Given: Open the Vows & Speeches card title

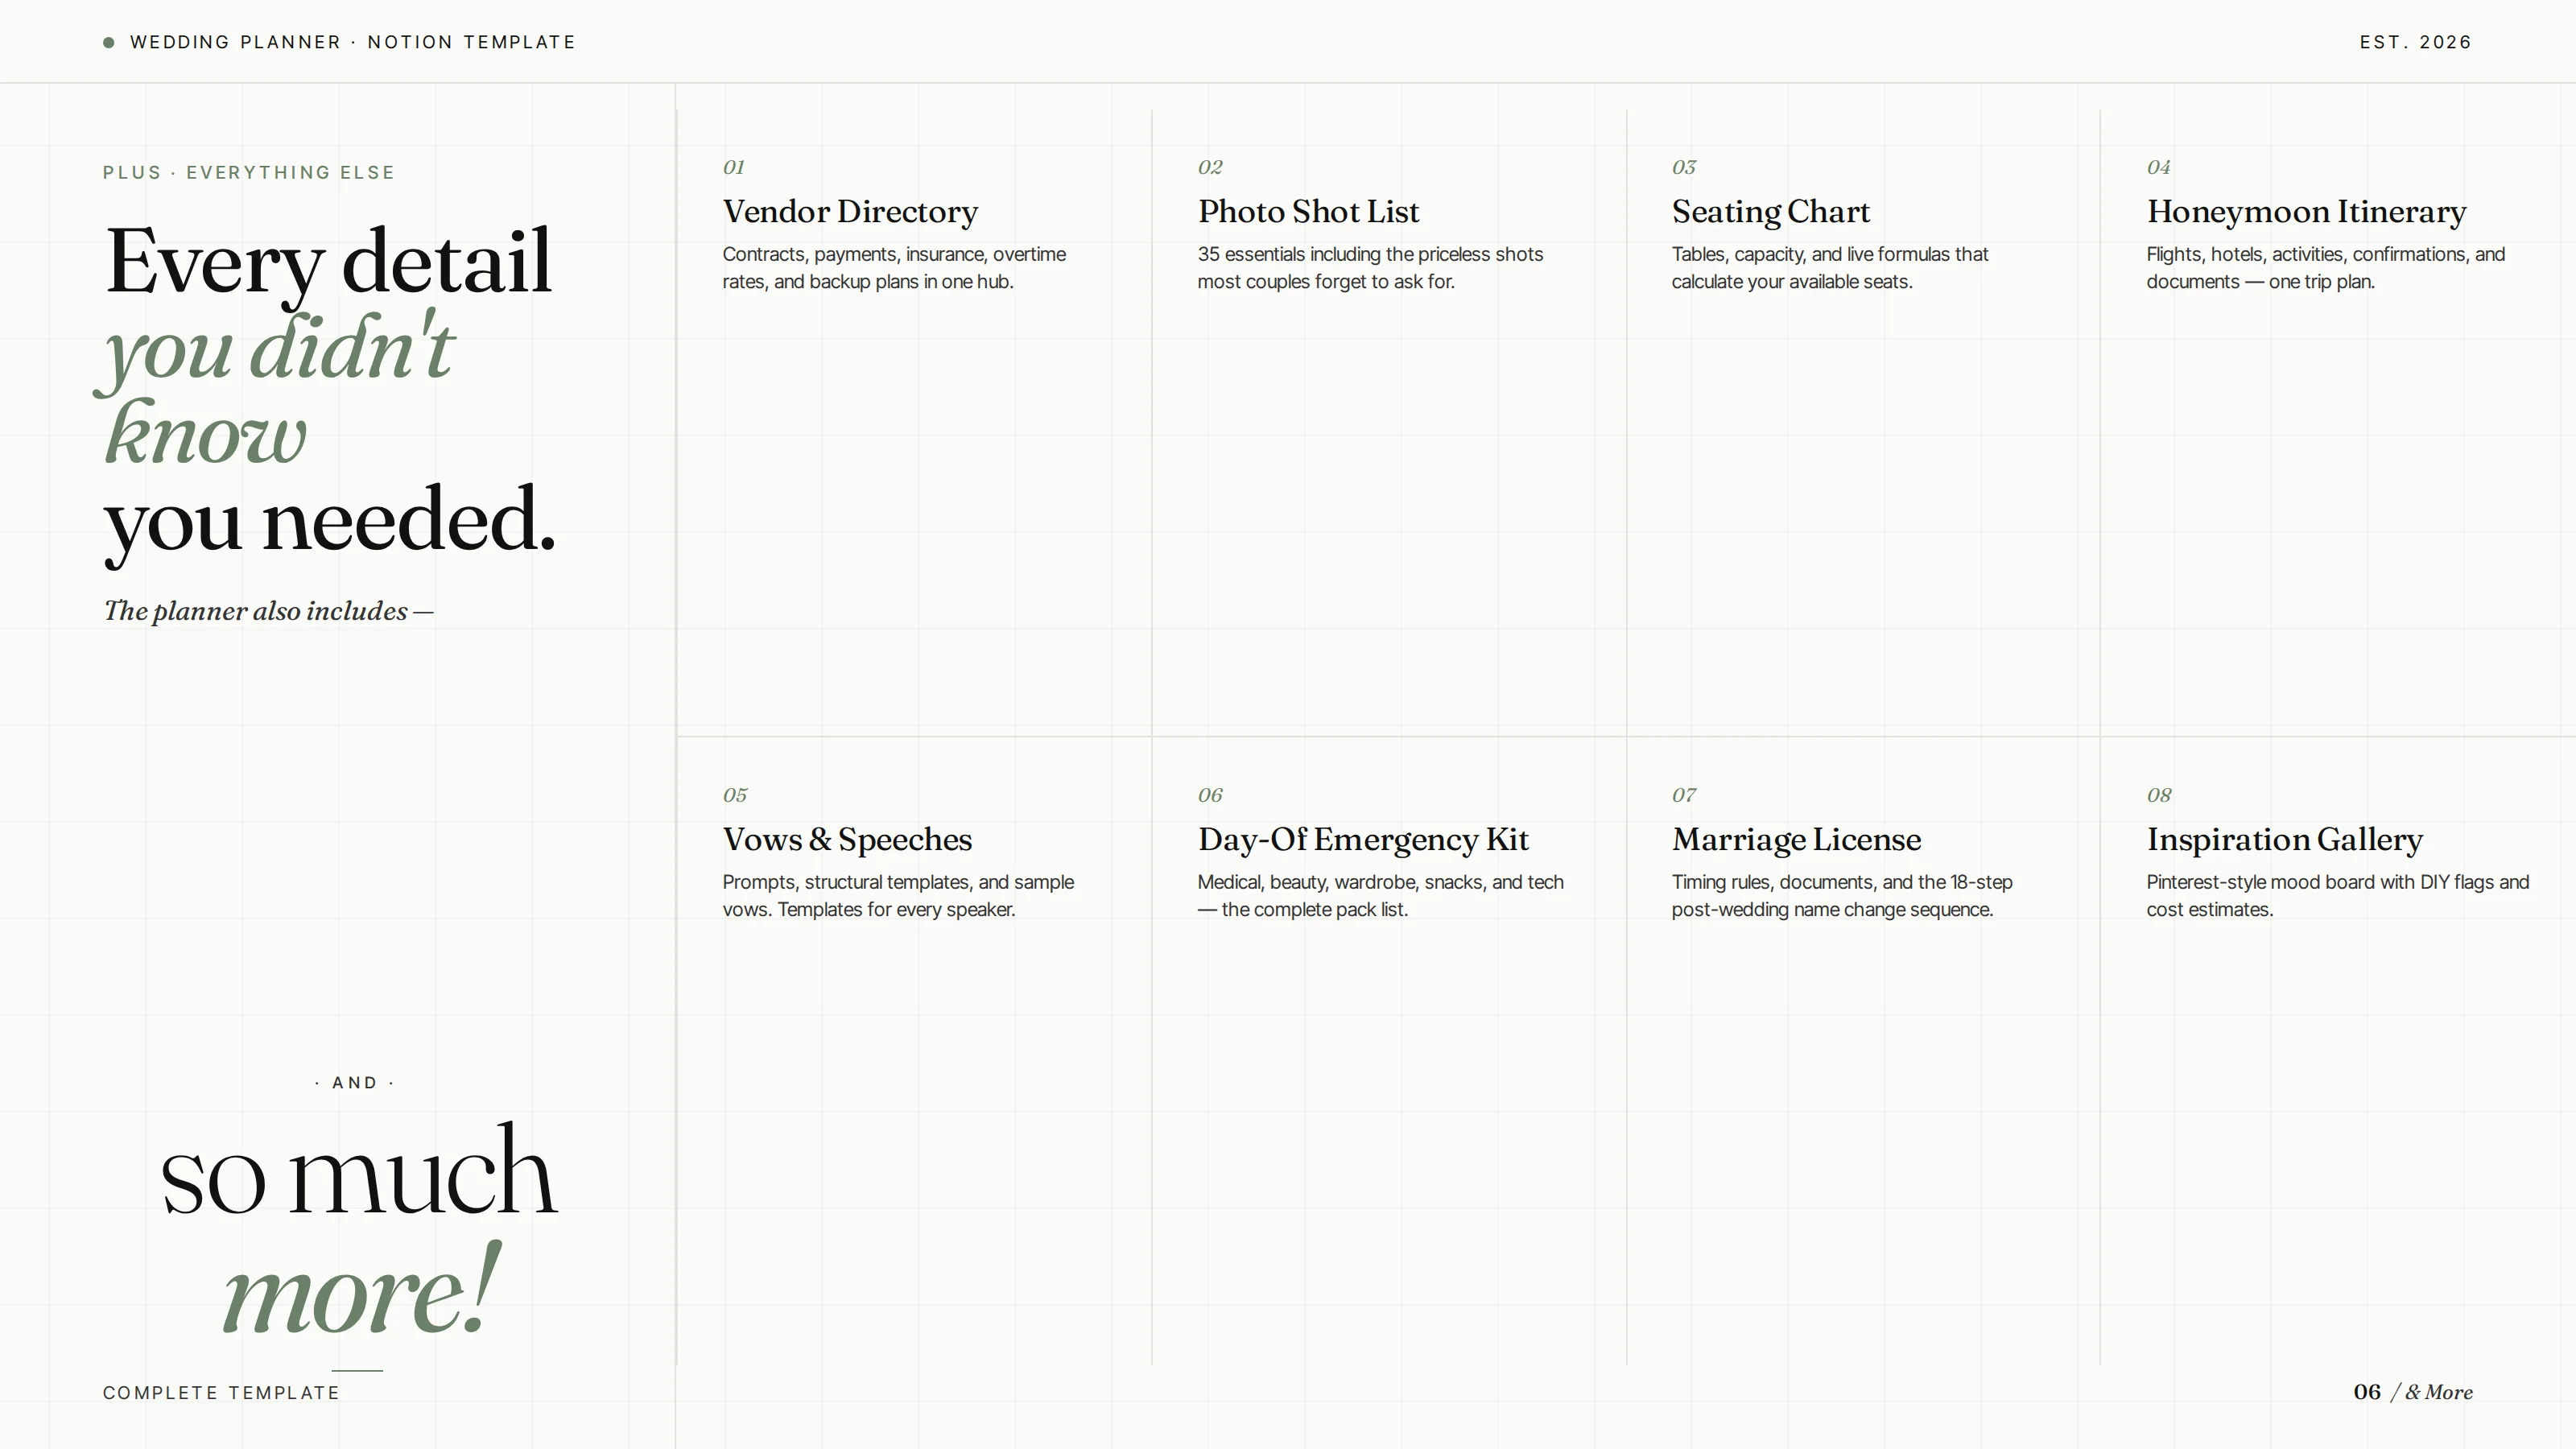Looking at the screenshot, I should pos(847,840).
